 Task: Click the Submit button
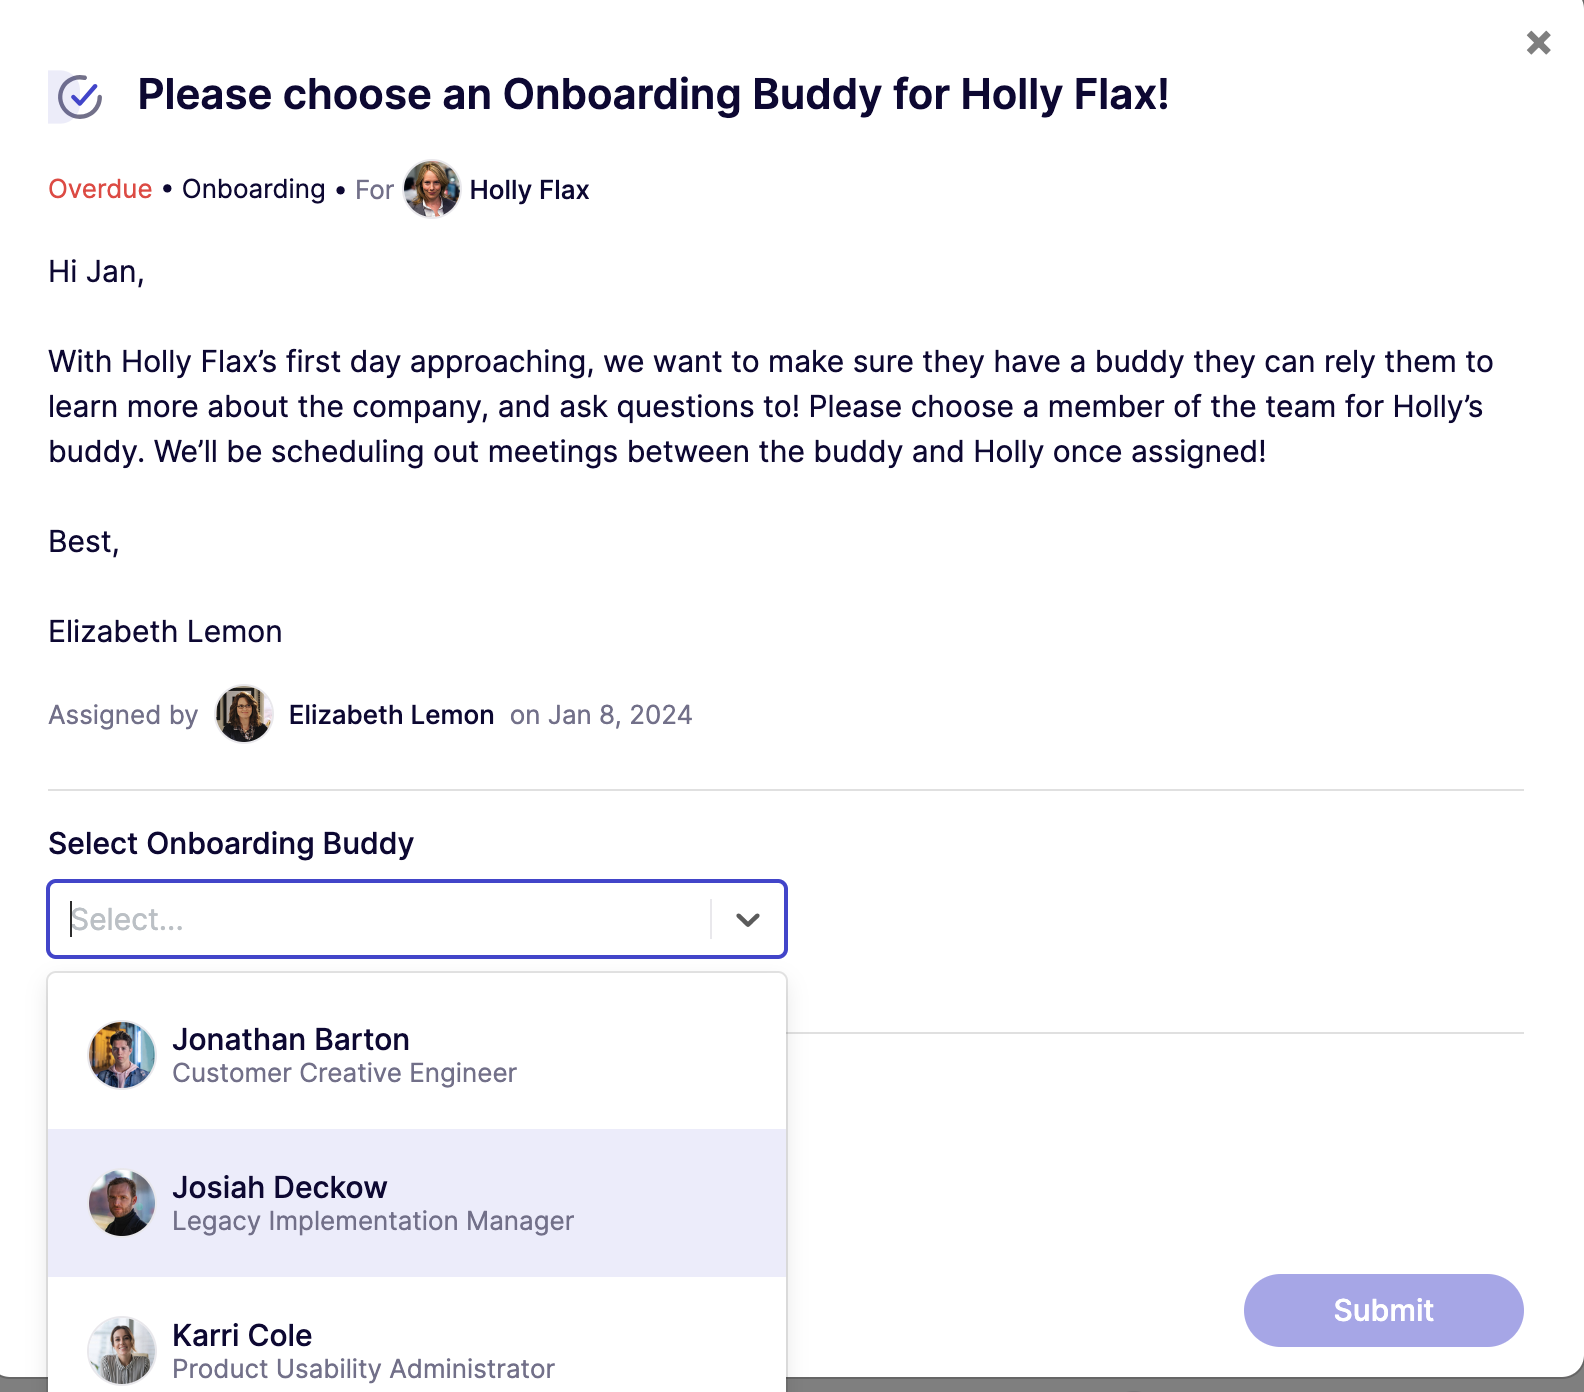1382,1310
